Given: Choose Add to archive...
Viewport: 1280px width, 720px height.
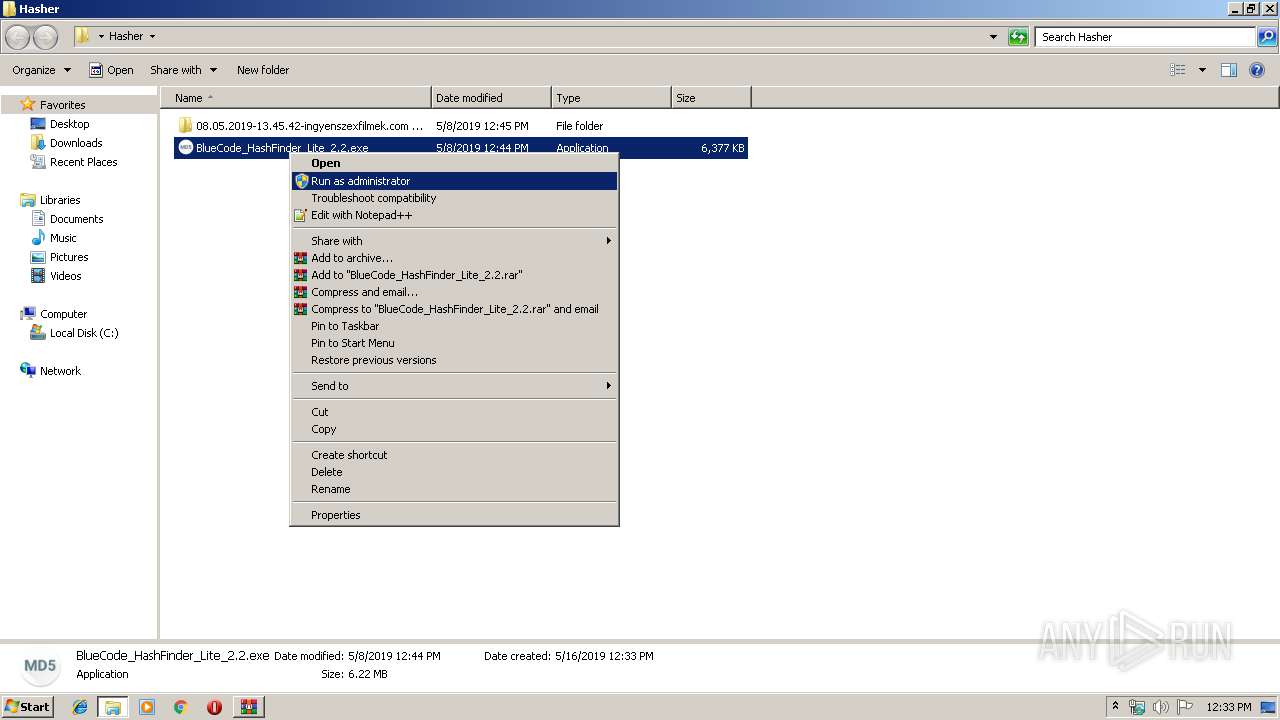Looking at the screenshot, I should [454, 258].
